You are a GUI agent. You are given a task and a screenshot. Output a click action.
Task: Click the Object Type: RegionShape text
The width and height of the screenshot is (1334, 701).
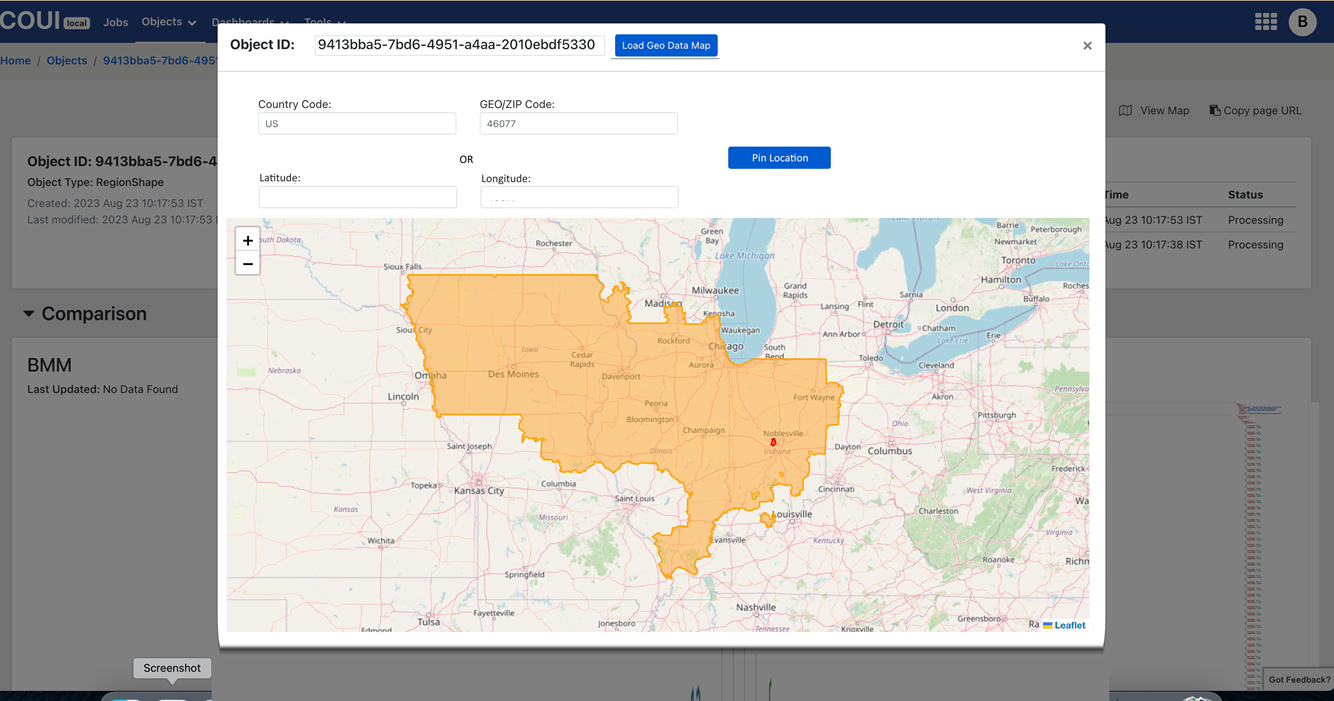tap(95, 183)
